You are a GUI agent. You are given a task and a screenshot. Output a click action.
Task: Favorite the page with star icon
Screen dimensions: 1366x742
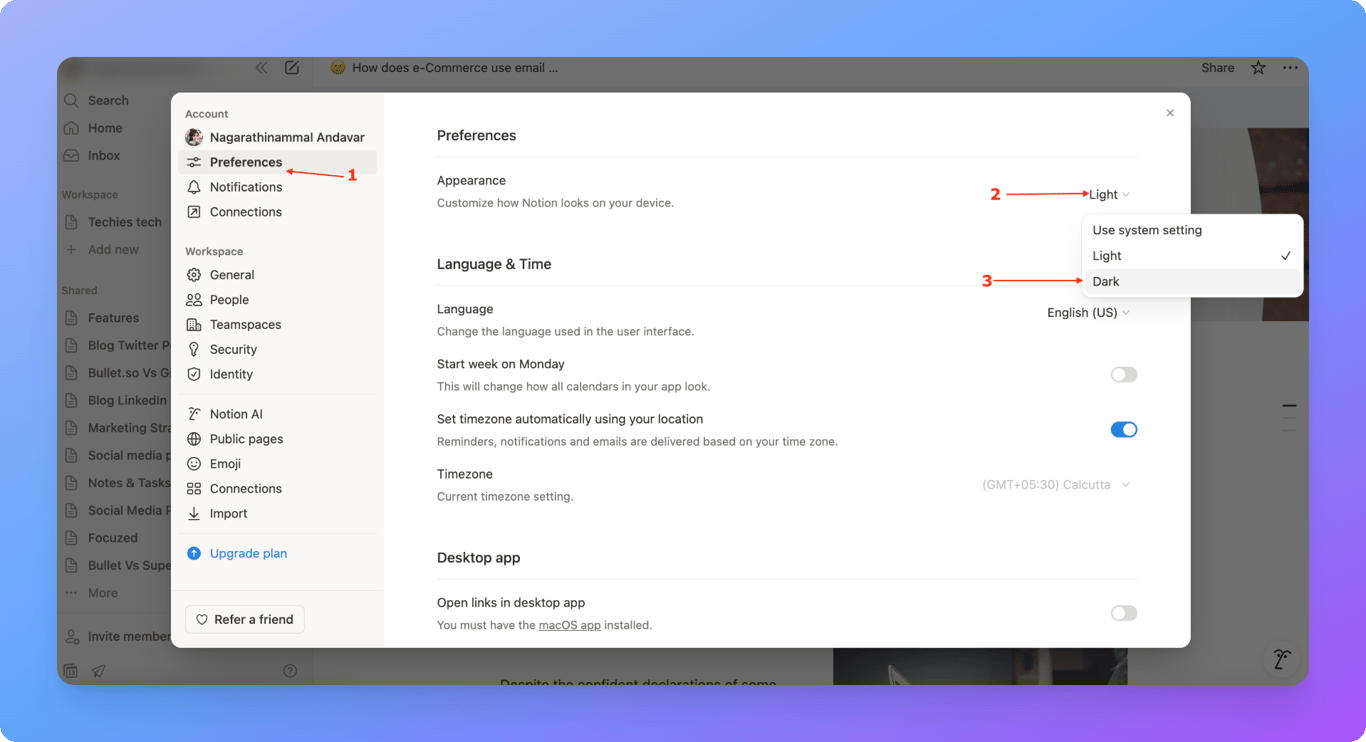click(1258, 68)
